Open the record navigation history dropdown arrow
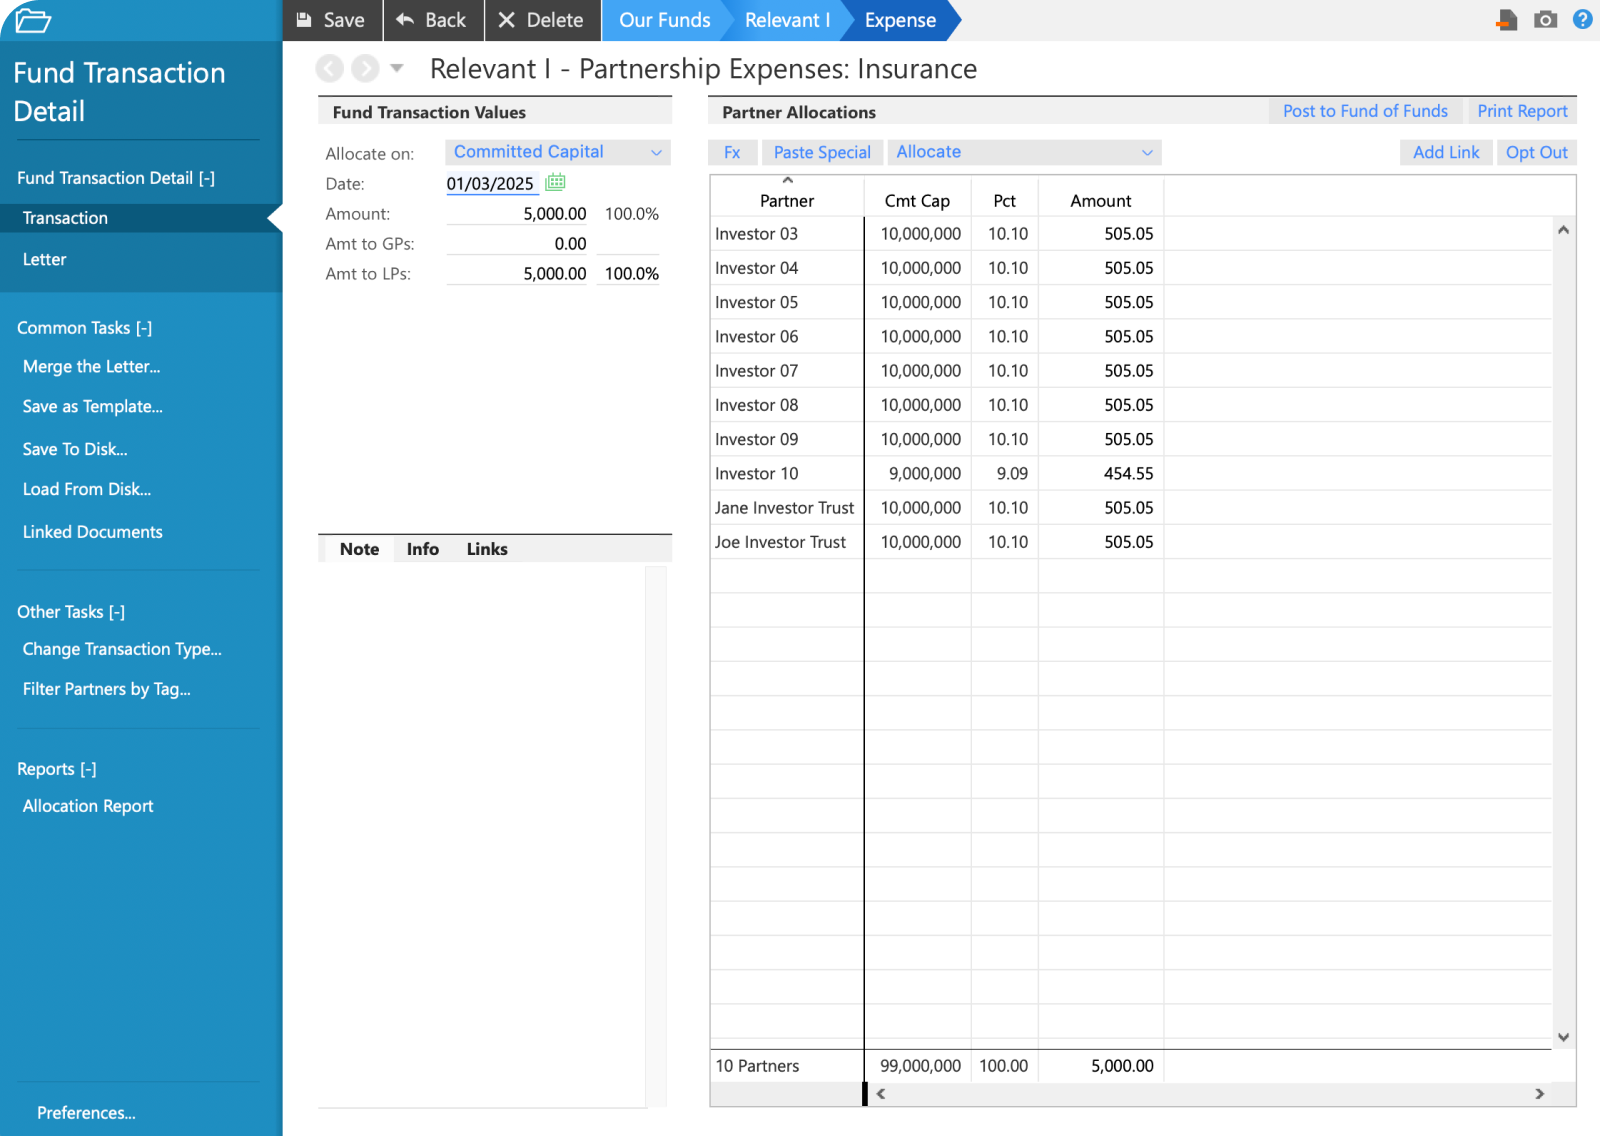 coord(397,68)
